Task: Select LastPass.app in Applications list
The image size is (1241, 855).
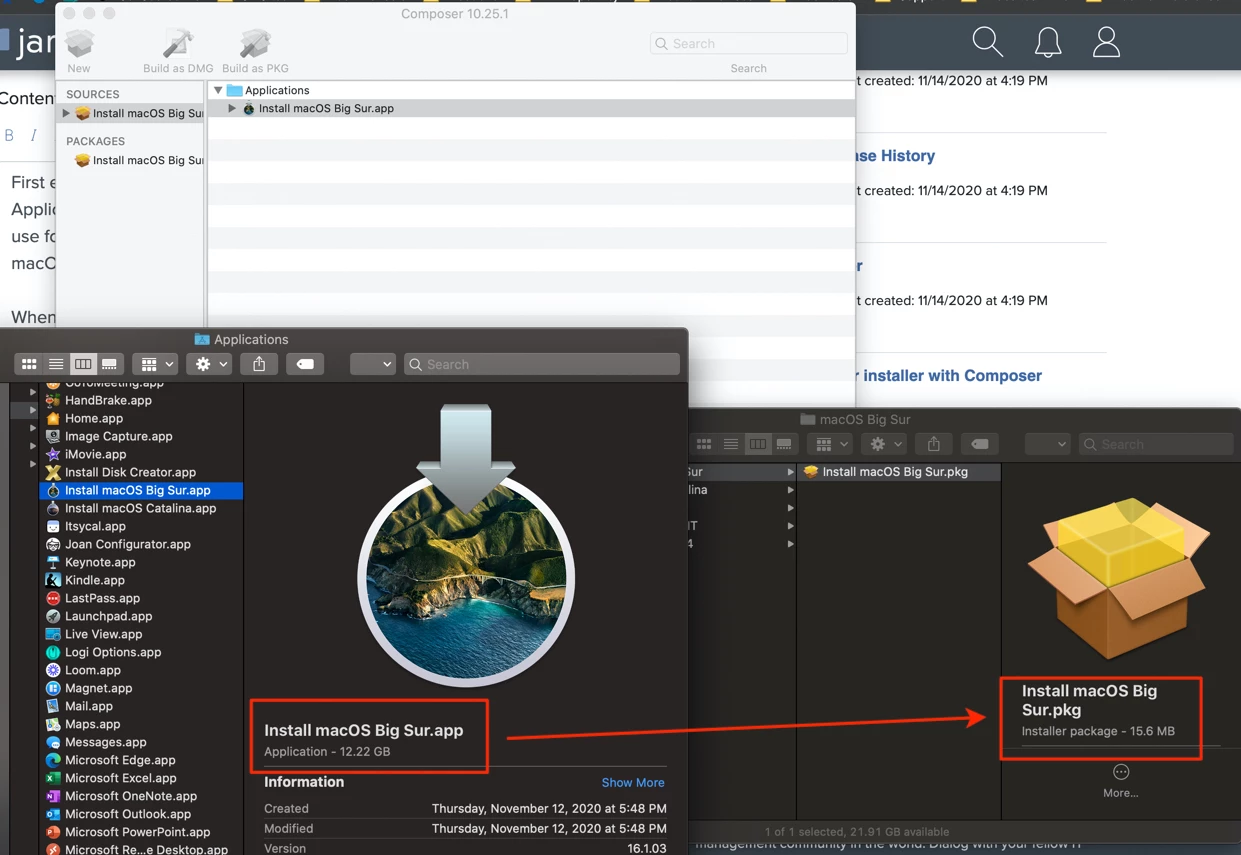Action: point(141,598)
